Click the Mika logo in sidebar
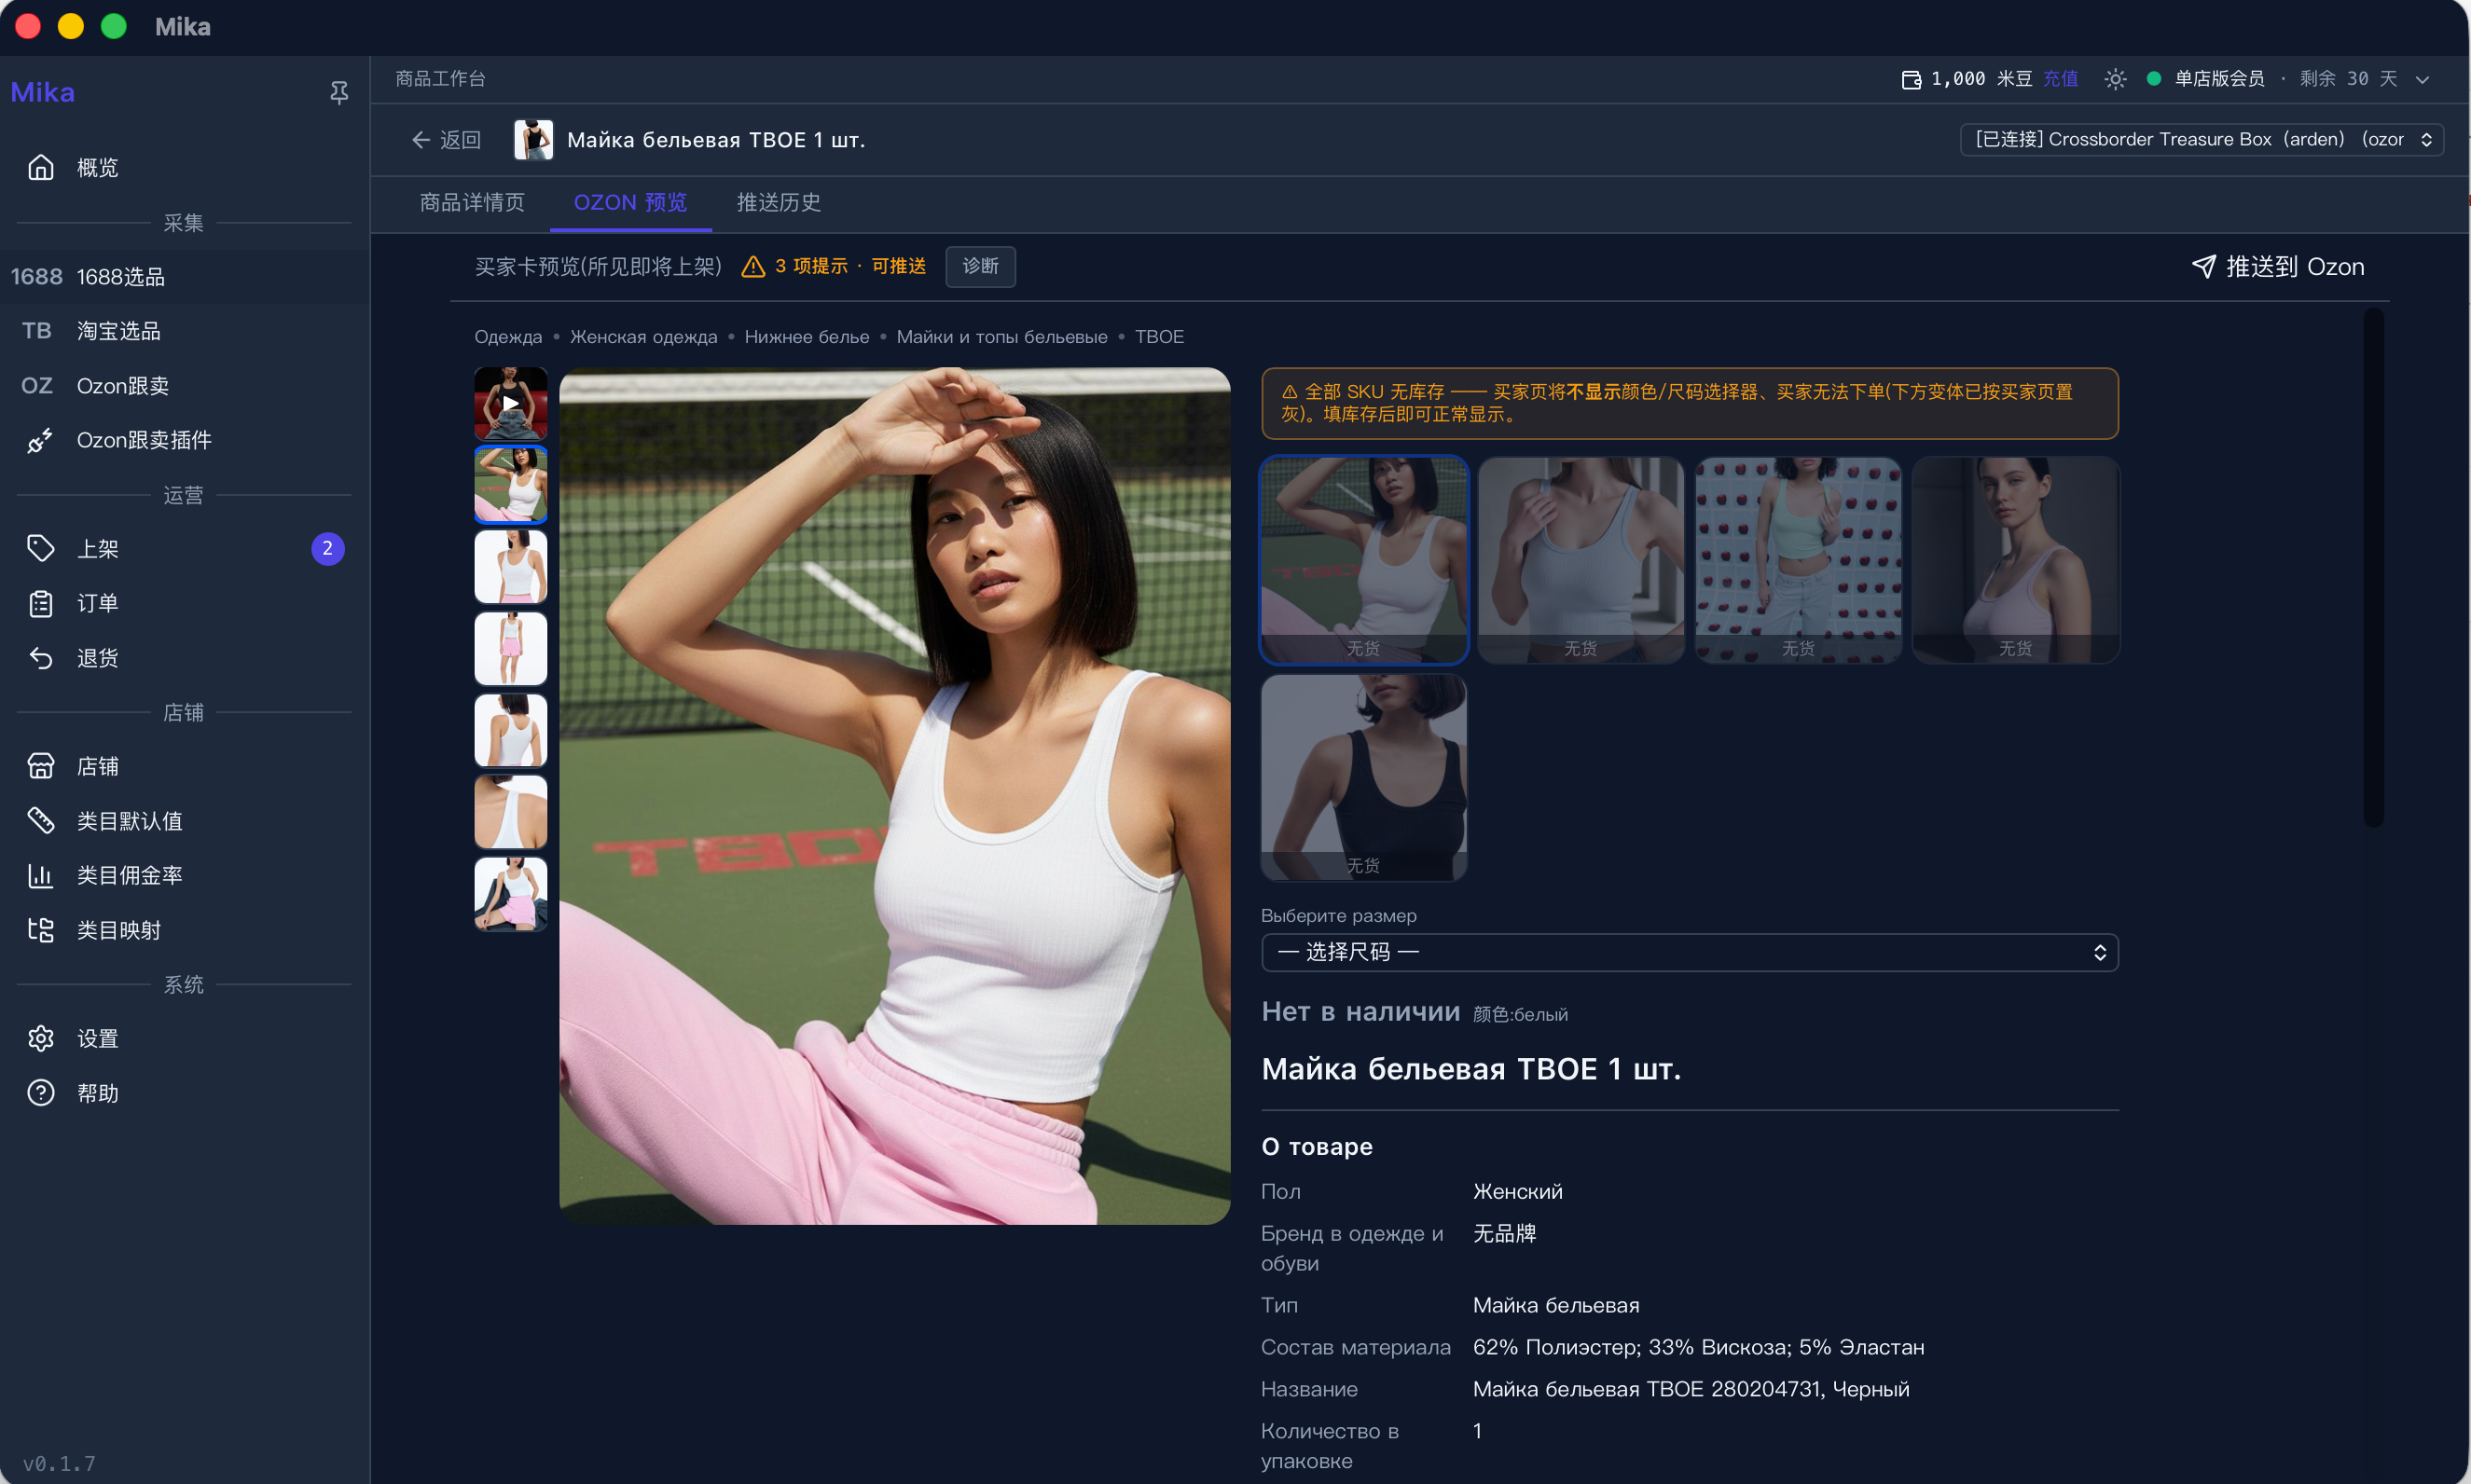Image resolution: width=2471 pixels, height=1484 pixels. click(x=42, y=92)
